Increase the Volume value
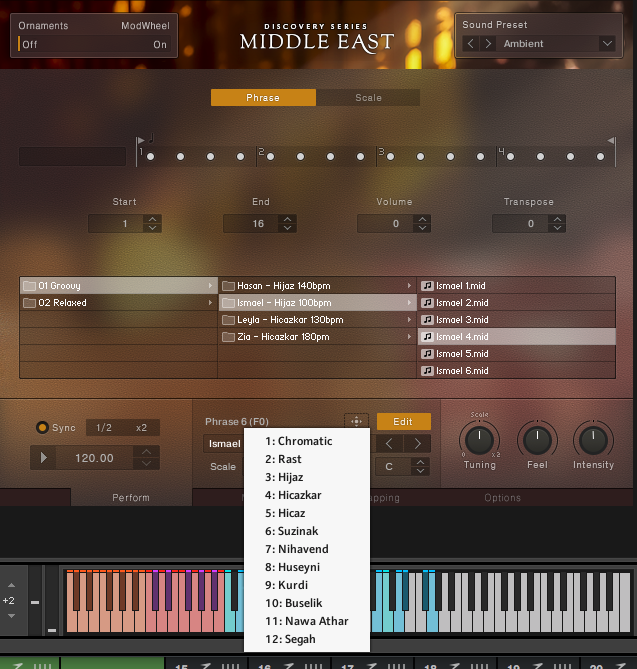The width and height of the screenshot is (637, 669). pyautogui.click(x=422, y=219)
